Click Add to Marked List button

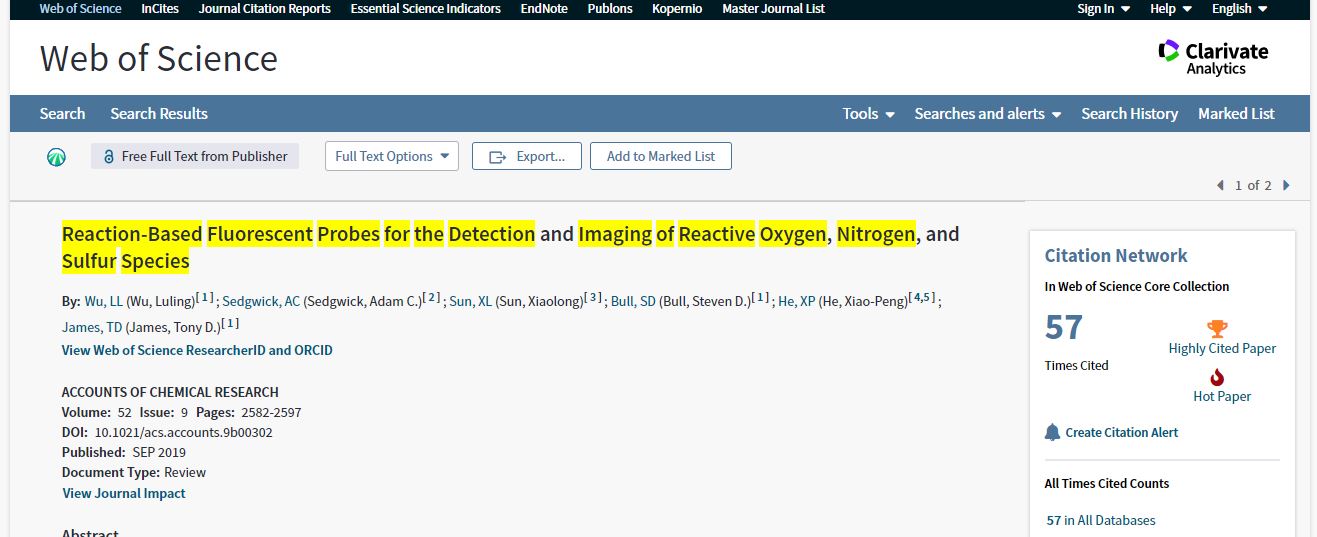[661, 156]
